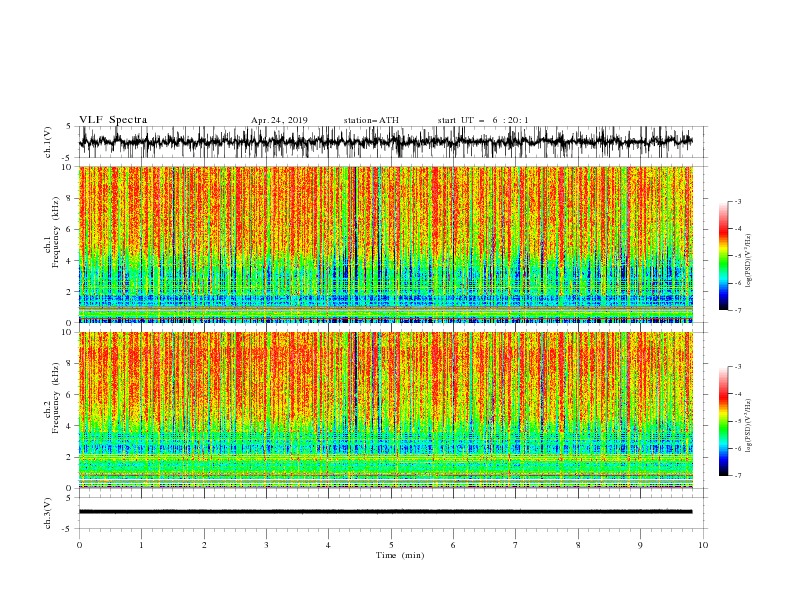This screenshot has width=792, height=612.
Task: Click time axis tick label '3'
Action: (x=266, y=545)
